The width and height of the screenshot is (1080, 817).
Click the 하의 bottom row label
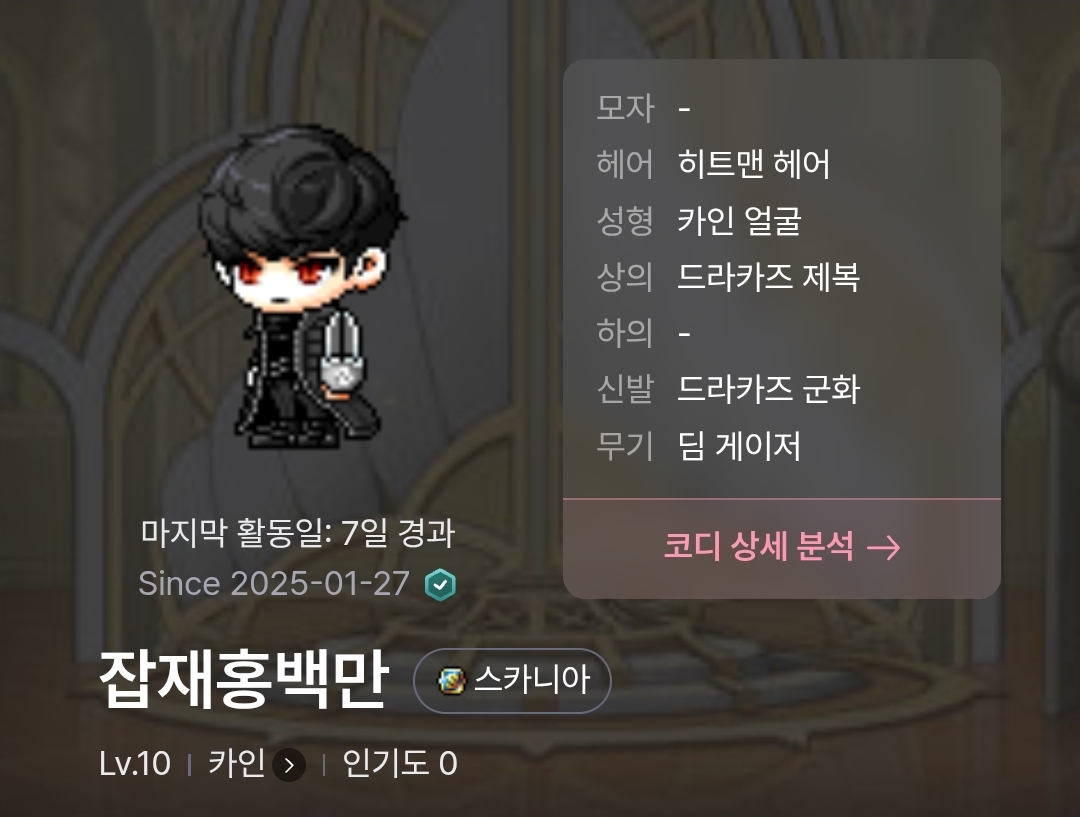(x=625, y=333)
